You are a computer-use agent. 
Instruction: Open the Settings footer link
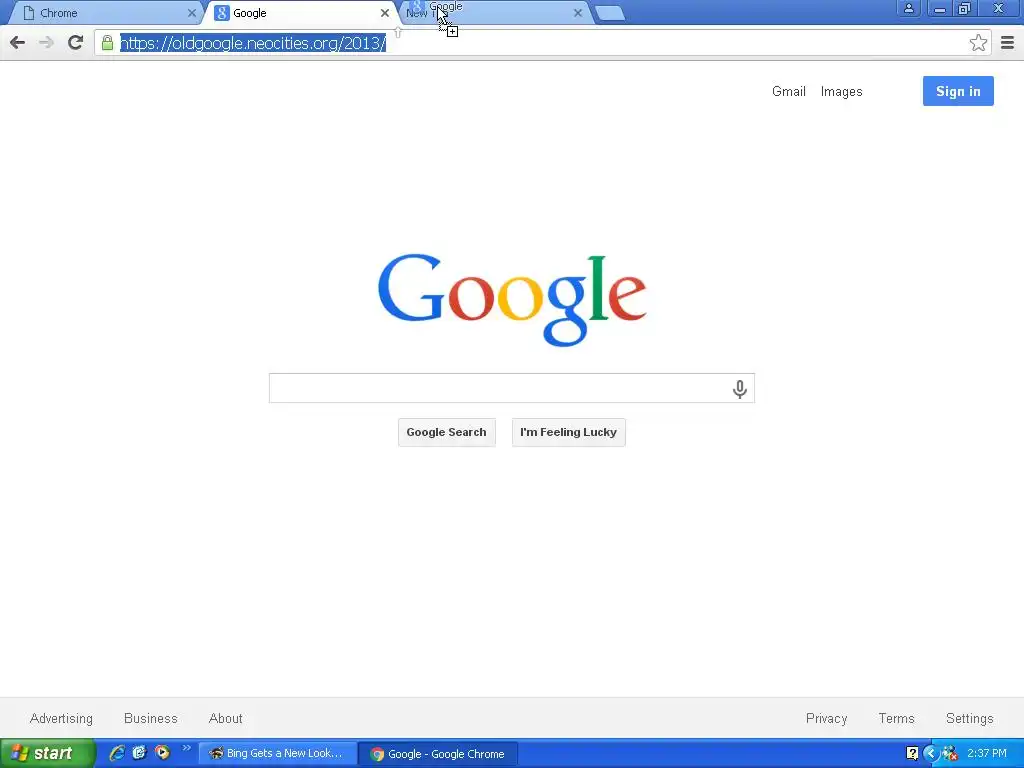point(969,718)
